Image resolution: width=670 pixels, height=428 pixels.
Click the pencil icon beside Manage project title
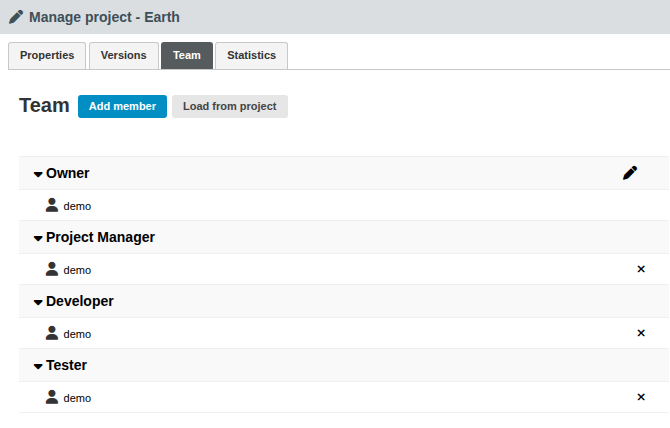pos(16,17)
